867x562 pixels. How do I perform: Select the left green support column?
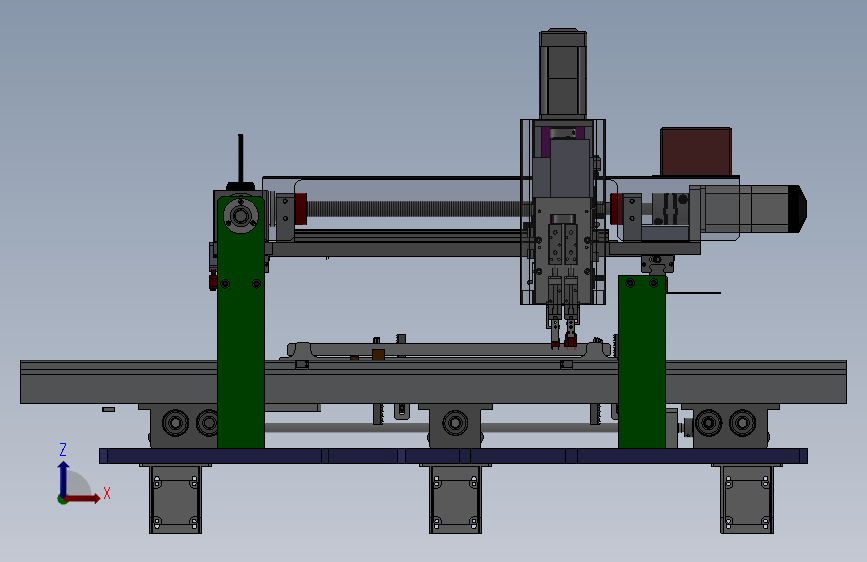tap(241, 322)
